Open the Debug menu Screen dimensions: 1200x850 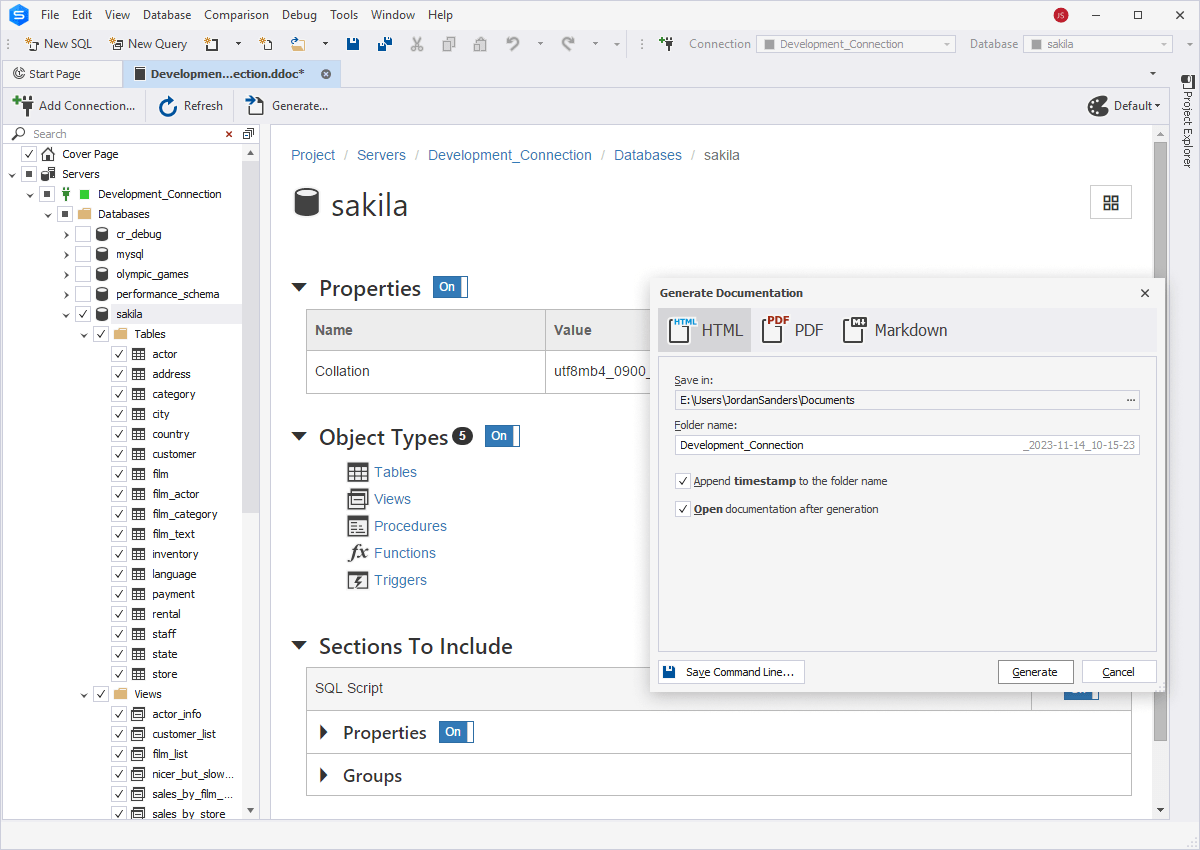[x=300, y=14]
